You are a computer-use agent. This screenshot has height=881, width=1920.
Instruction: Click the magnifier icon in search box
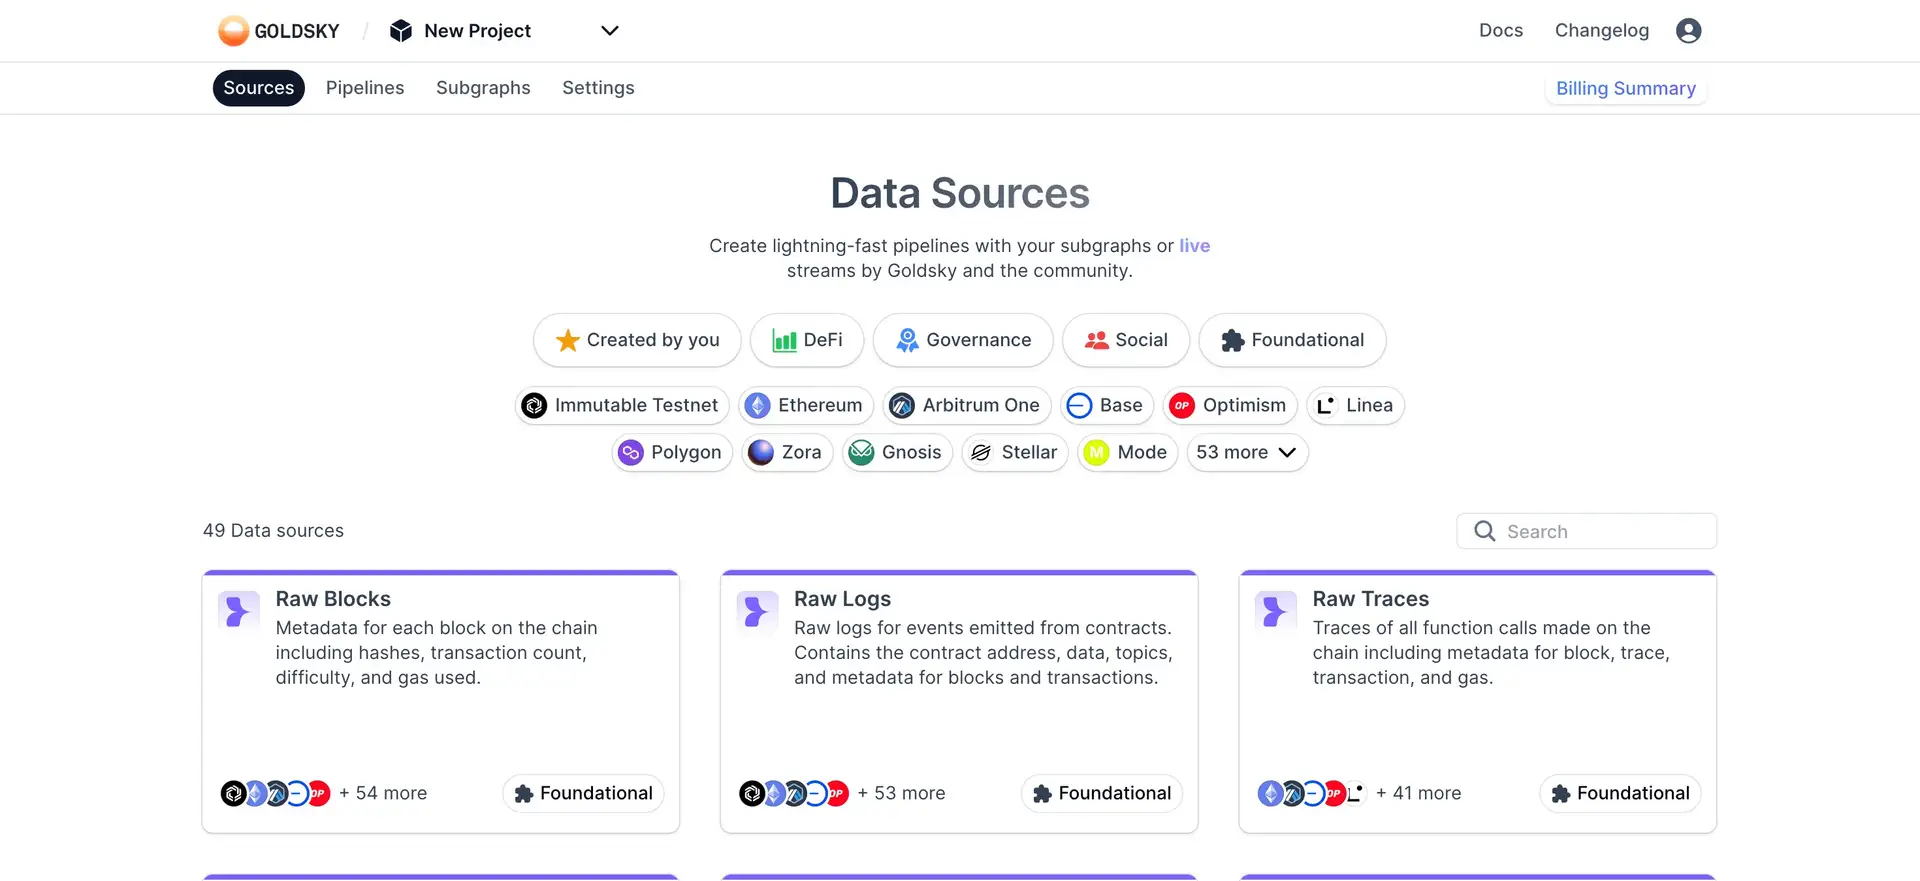[x=1485, y=531]
